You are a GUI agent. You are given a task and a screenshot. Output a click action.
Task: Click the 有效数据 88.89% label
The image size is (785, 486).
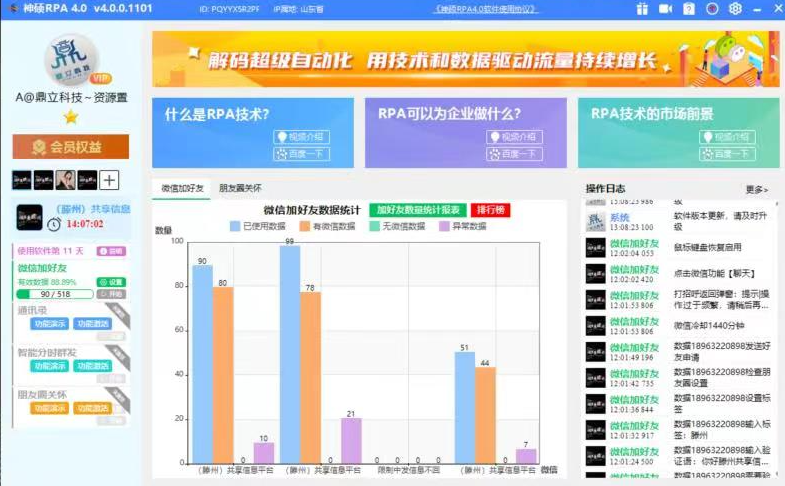click(47, 282)
